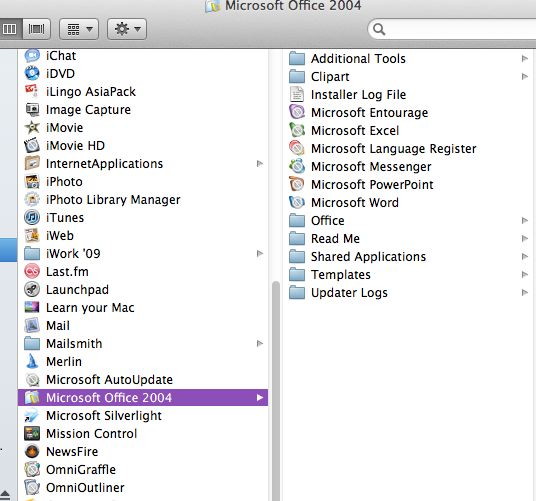Click the Microsoft Language Register icon
Image resolution: width=536 pixels, height=501 pixels.
297,148
